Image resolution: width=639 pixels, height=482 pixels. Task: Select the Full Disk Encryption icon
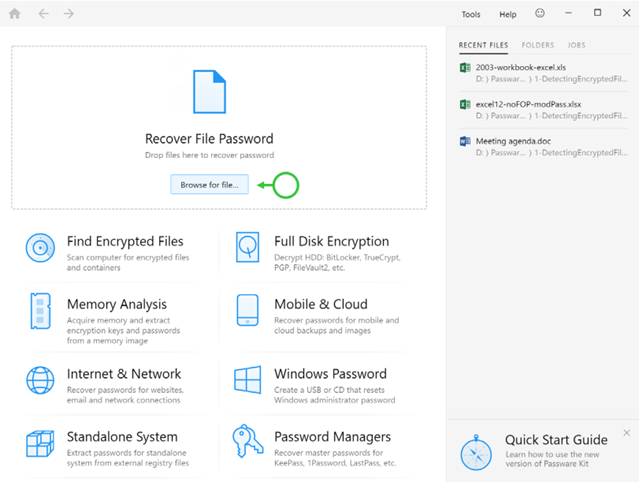(x=248, y=247)
